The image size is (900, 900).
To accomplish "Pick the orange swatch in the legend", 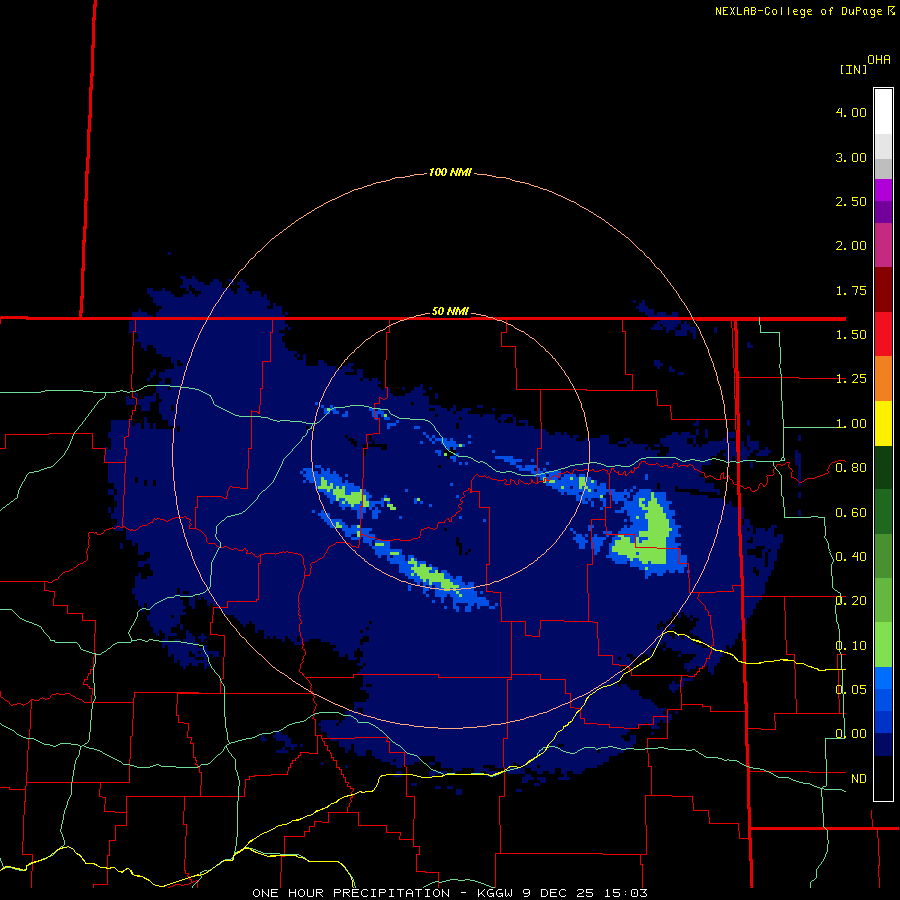I will tap(883, 379).
